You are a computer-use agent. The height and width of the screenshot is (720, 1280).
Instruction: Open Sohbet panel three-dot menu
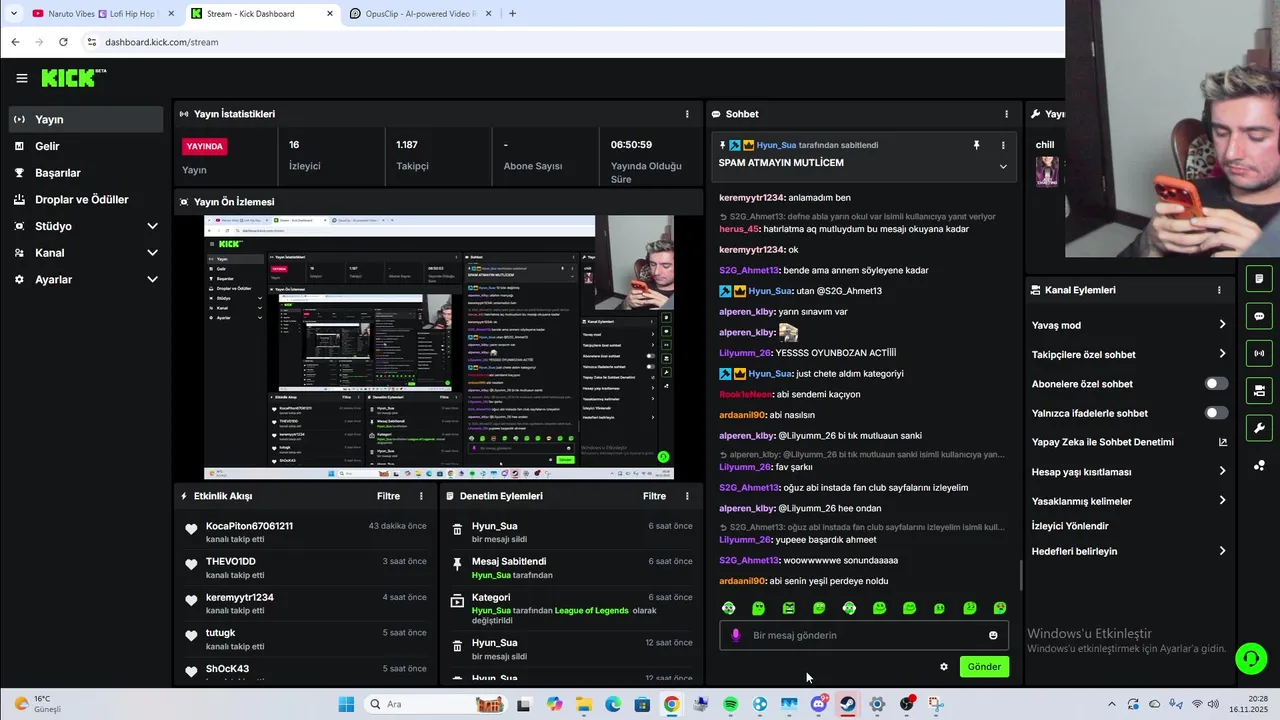1006,114
